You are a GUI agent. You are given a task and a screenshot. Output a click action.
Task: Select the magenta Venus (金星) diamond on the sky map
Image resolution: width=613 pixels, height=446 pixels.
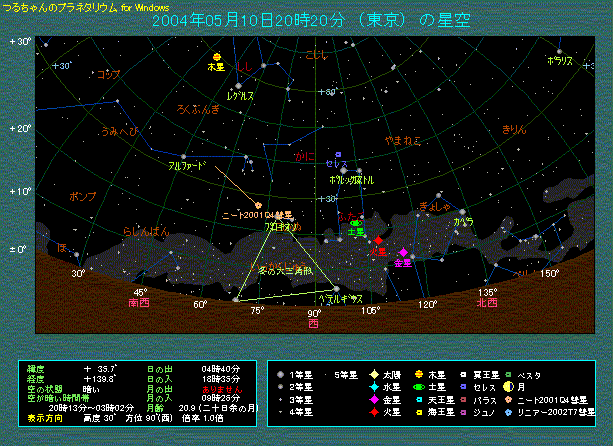click(402, 253)
